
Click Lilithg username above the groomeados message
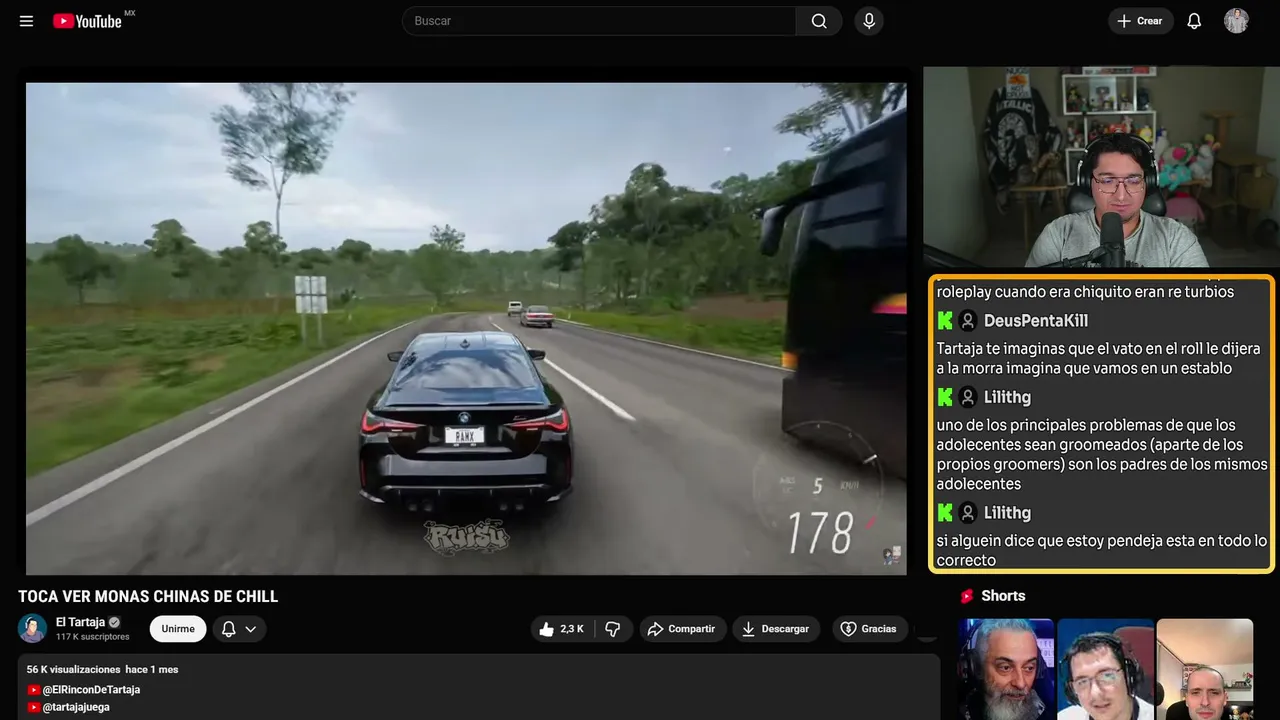point(1007,398)
